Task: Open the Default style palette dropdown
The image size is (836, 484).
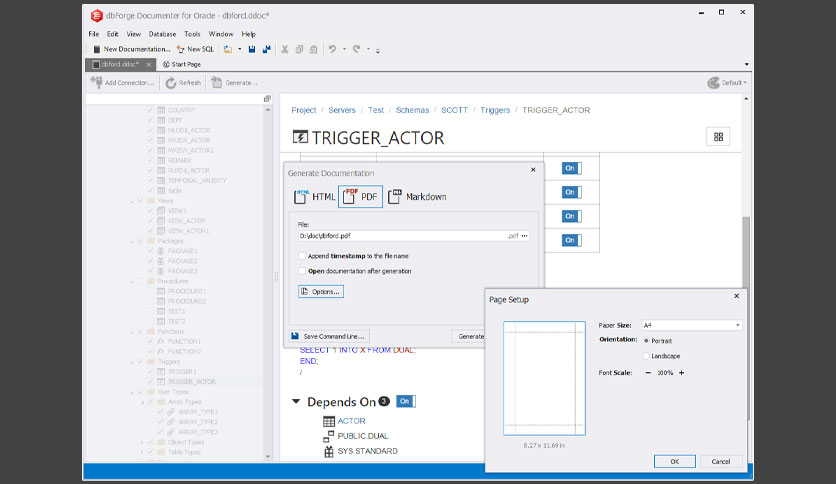Action: [727, 83]
